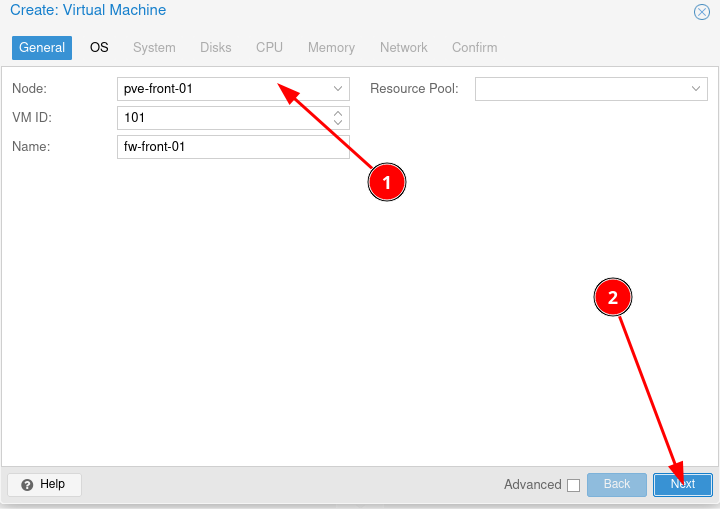720x509 pixels.
Task: Expand the Node dropdown arrow
Action: point(338,89)
